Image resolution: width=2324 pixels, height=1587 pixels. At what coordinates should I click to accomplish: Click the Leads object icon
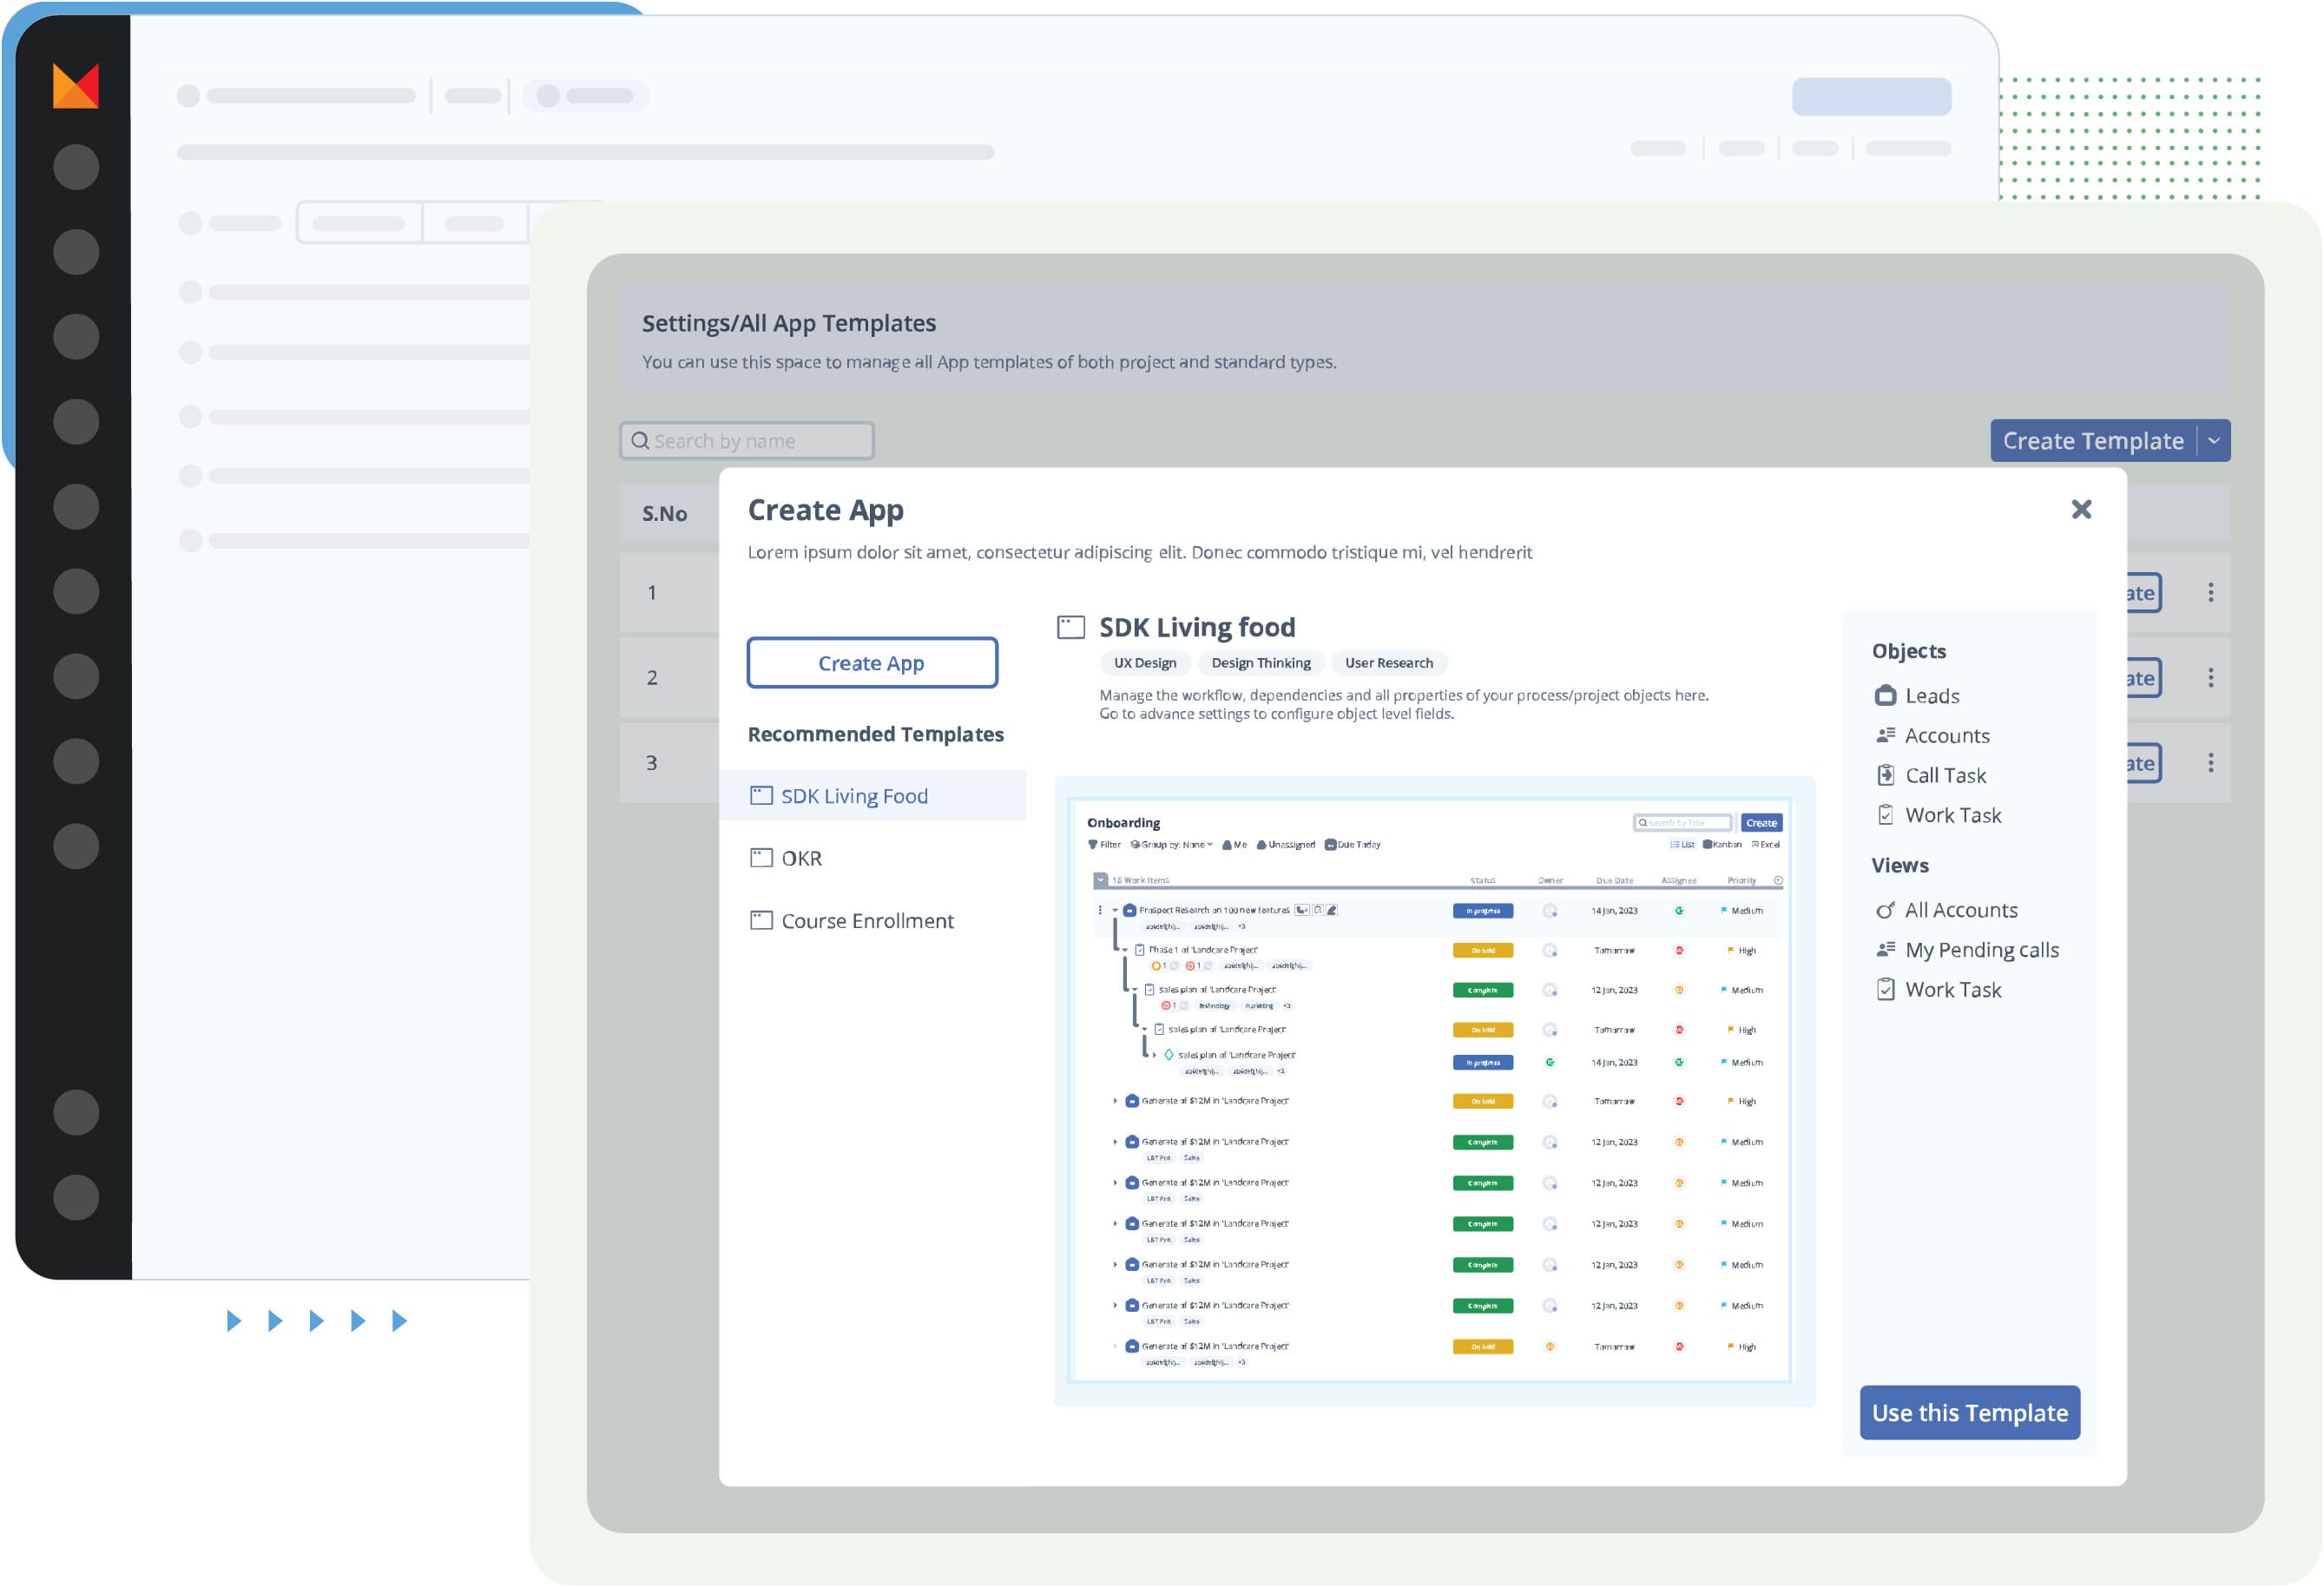pos(1885,696)
